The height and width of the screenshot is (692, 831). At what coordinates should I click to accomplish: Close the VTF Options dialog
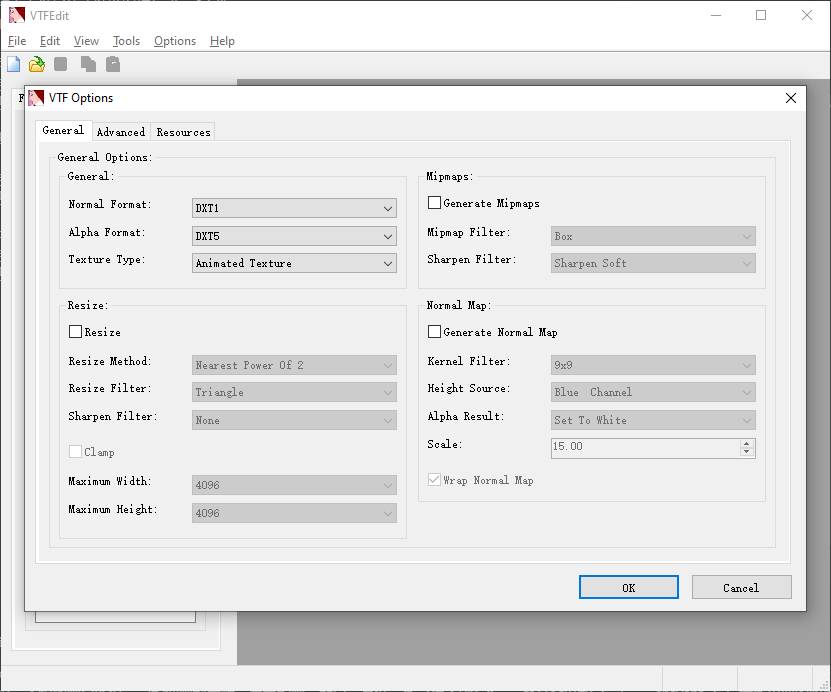791,98
